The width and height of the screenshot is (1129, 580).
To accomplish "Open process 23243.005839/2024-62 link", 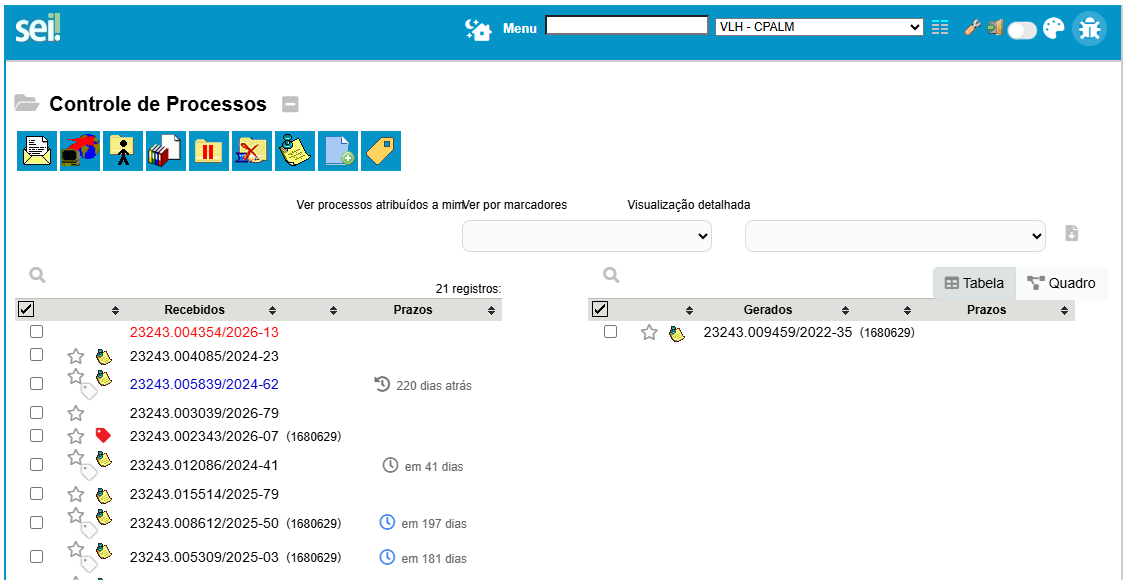I will (x=204, y=384).
